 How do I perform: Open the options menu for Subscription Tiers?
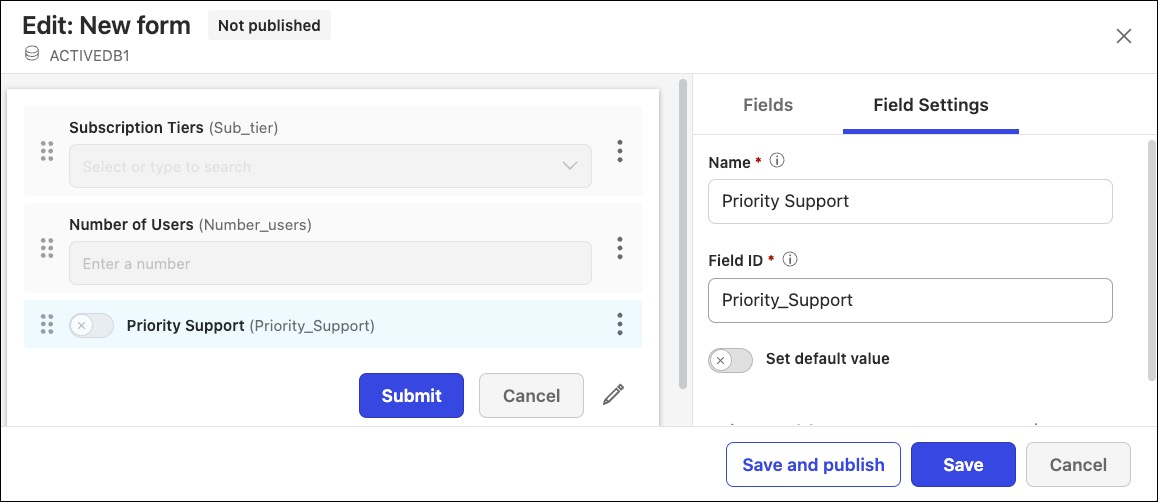point(620,151)
